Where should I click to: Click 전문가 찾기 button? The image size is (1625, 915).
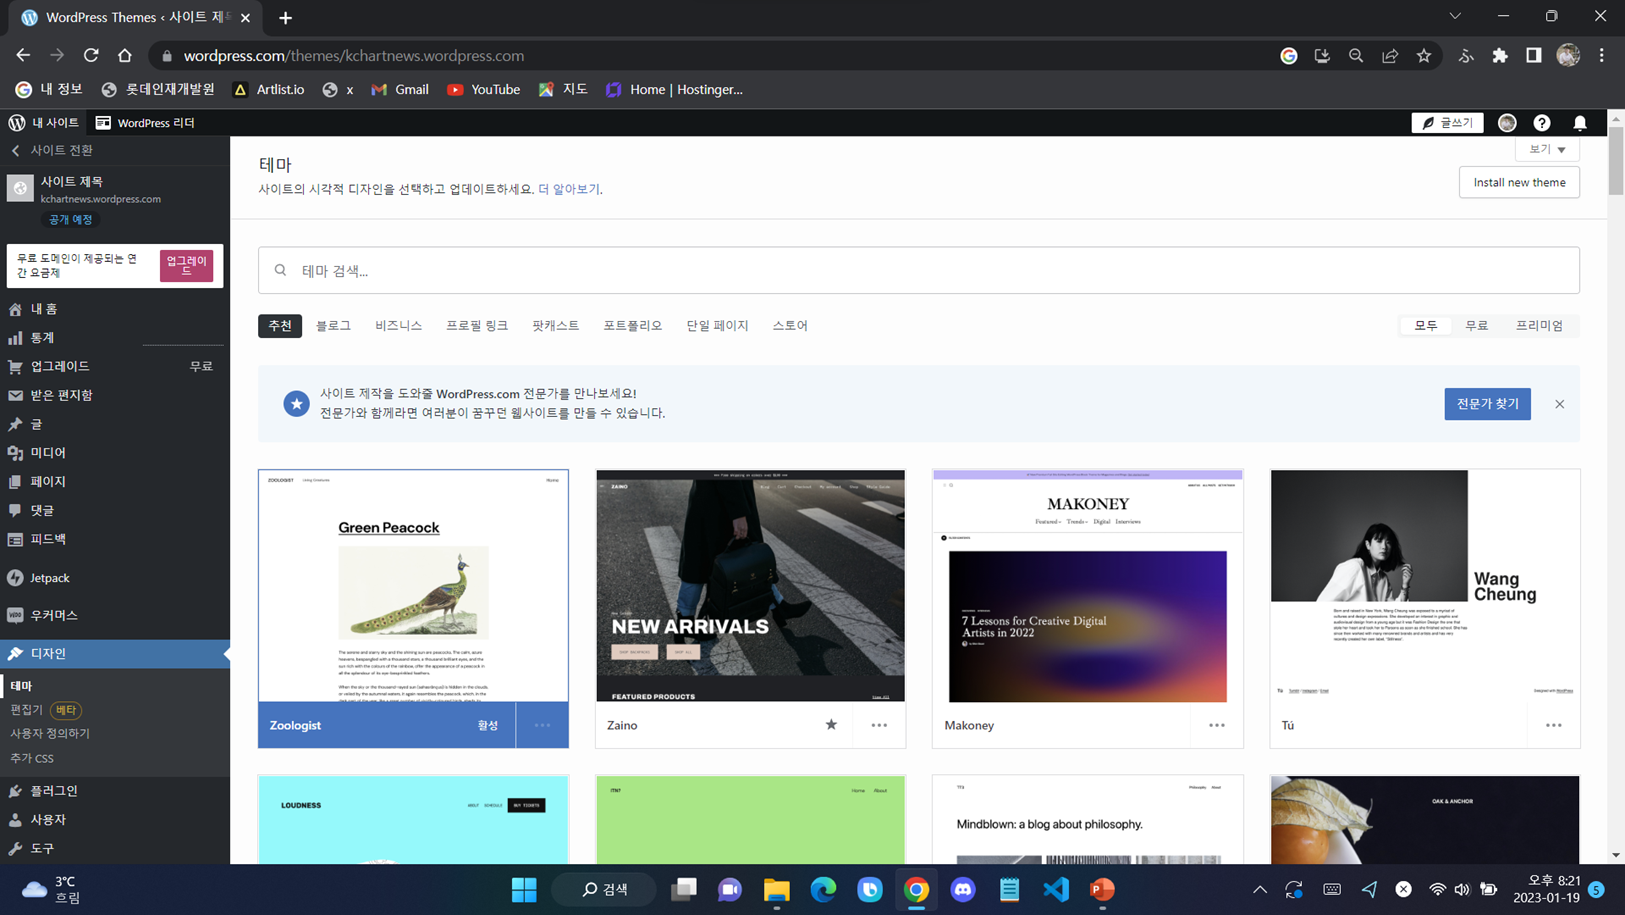point(1487,404)
